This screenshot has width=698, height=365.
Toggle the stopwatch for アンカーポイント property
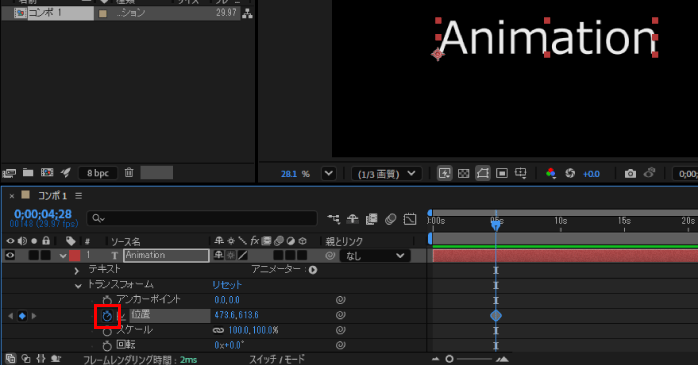(x=107, y=300)
